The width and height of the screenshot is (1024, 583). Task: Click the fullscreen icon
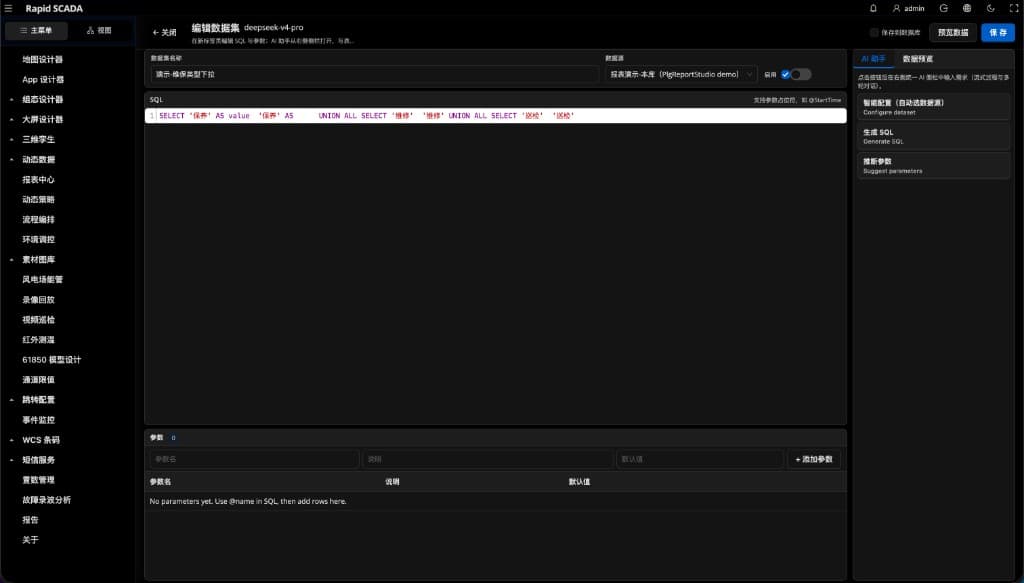tap(1014, 8)
